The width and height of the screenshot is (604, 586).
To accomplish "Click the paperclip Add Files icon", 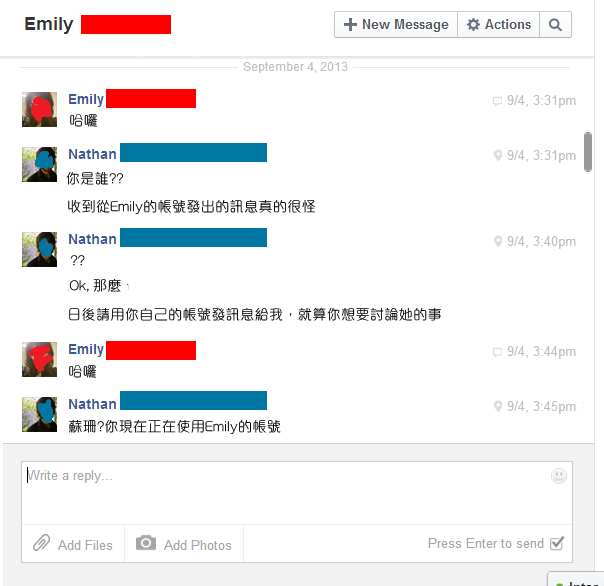I will (42, 543).
